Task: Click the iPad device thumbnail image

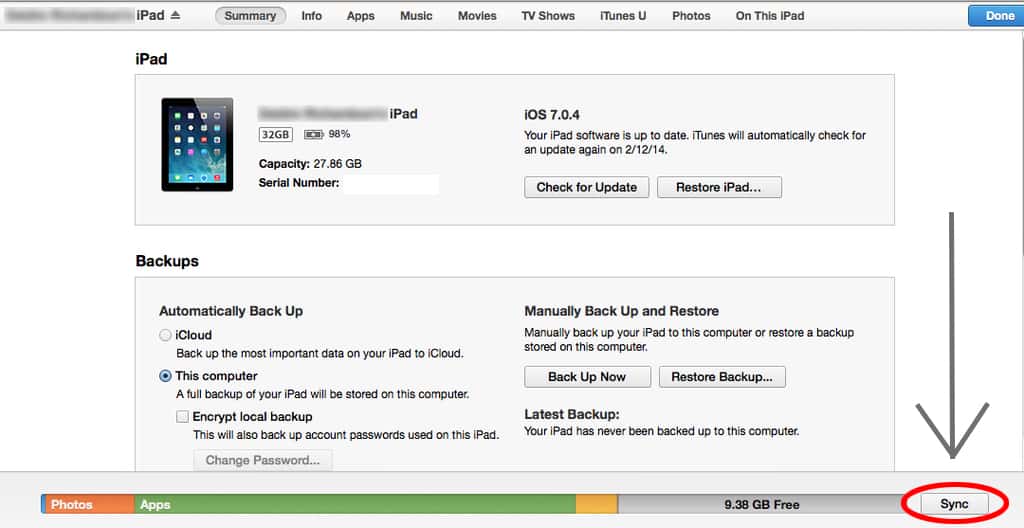Action: (197, 144)
